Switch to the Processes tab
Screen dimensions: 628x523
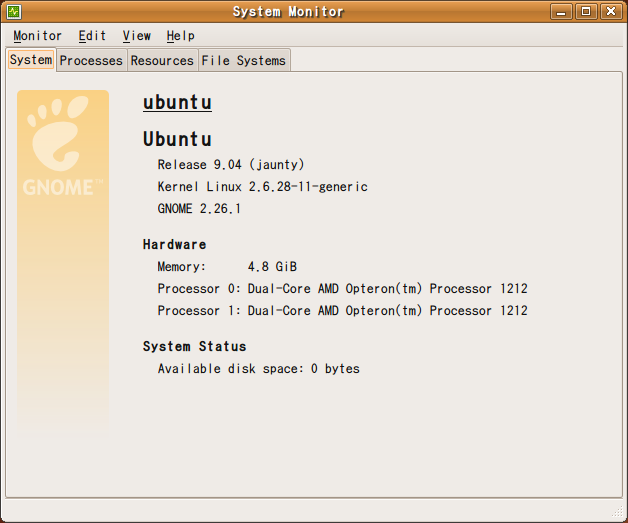(x=91, y=61)
